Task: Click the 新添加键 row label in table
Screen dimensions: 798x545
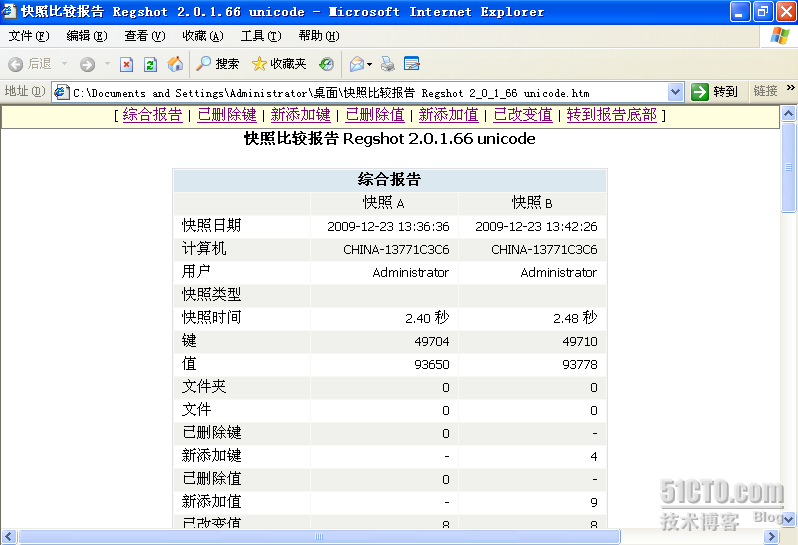Action: tap(212, 455)
